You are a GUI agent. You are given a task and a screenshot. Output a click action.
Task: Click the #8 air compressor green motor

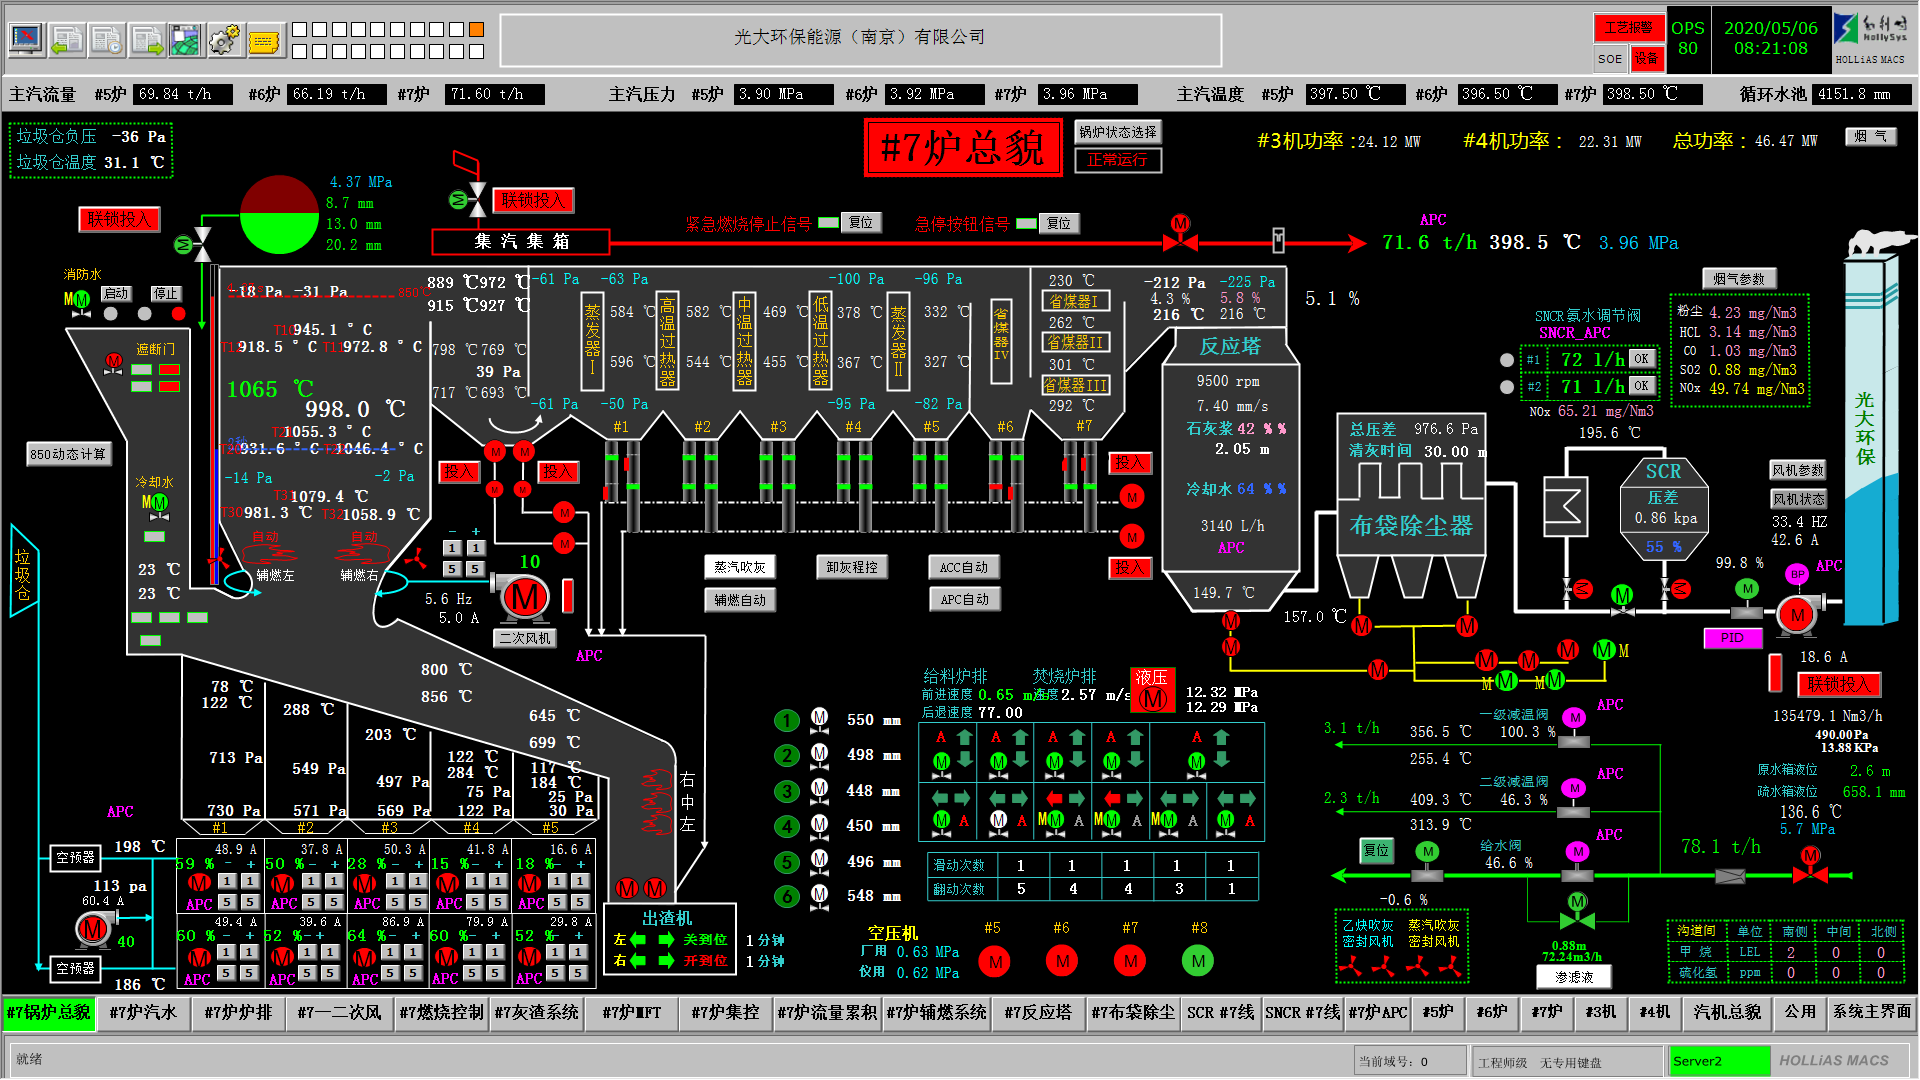click(x=1197, y=961)
